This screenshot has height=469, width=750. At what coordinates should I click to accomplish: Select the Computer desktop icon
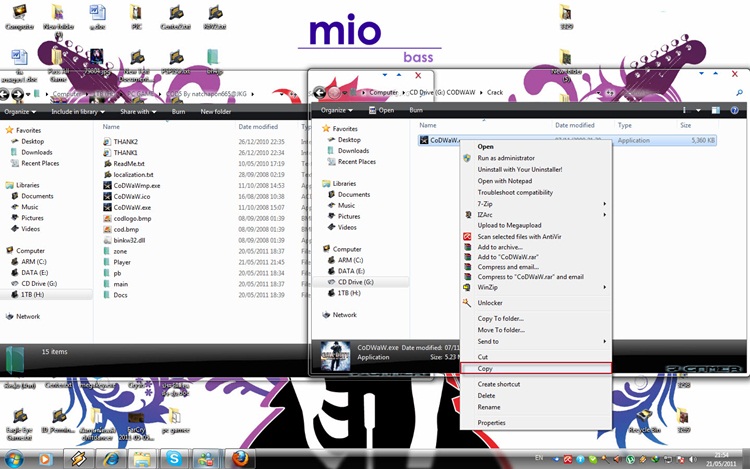(x=20, y=17)
